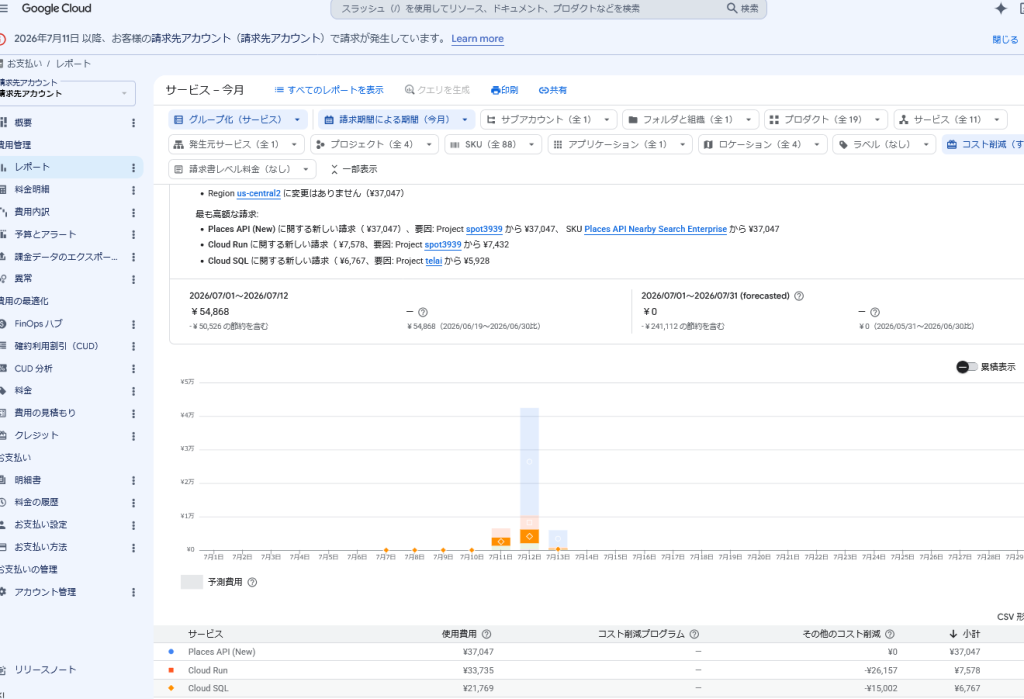Screen dimensions: 1024x699
Task: Click blue dot for Places API (New)
Action: point(171,652)
